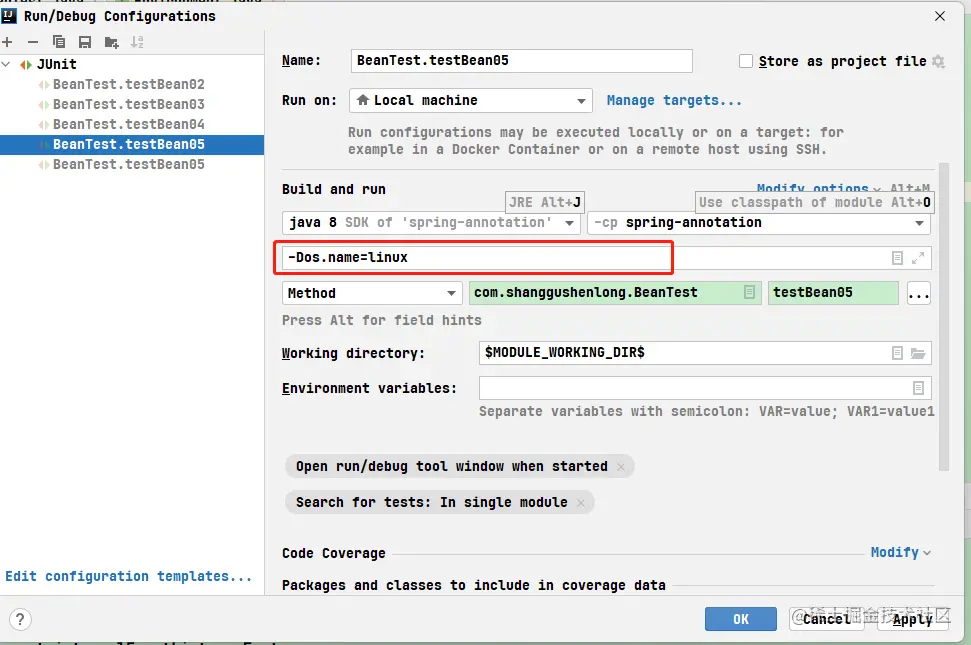Remove 'Search for tests: In single module' tag
The image size is (971, 645).
[581, 502]
